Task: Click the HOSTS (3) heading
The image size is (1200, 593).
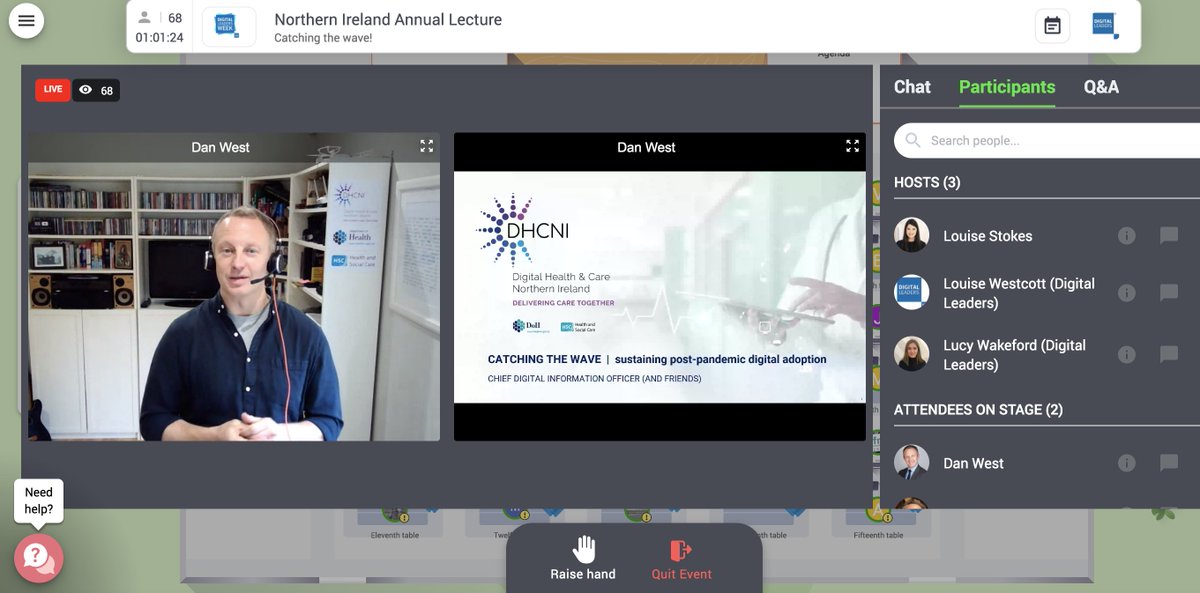Action: pos(927,183)
